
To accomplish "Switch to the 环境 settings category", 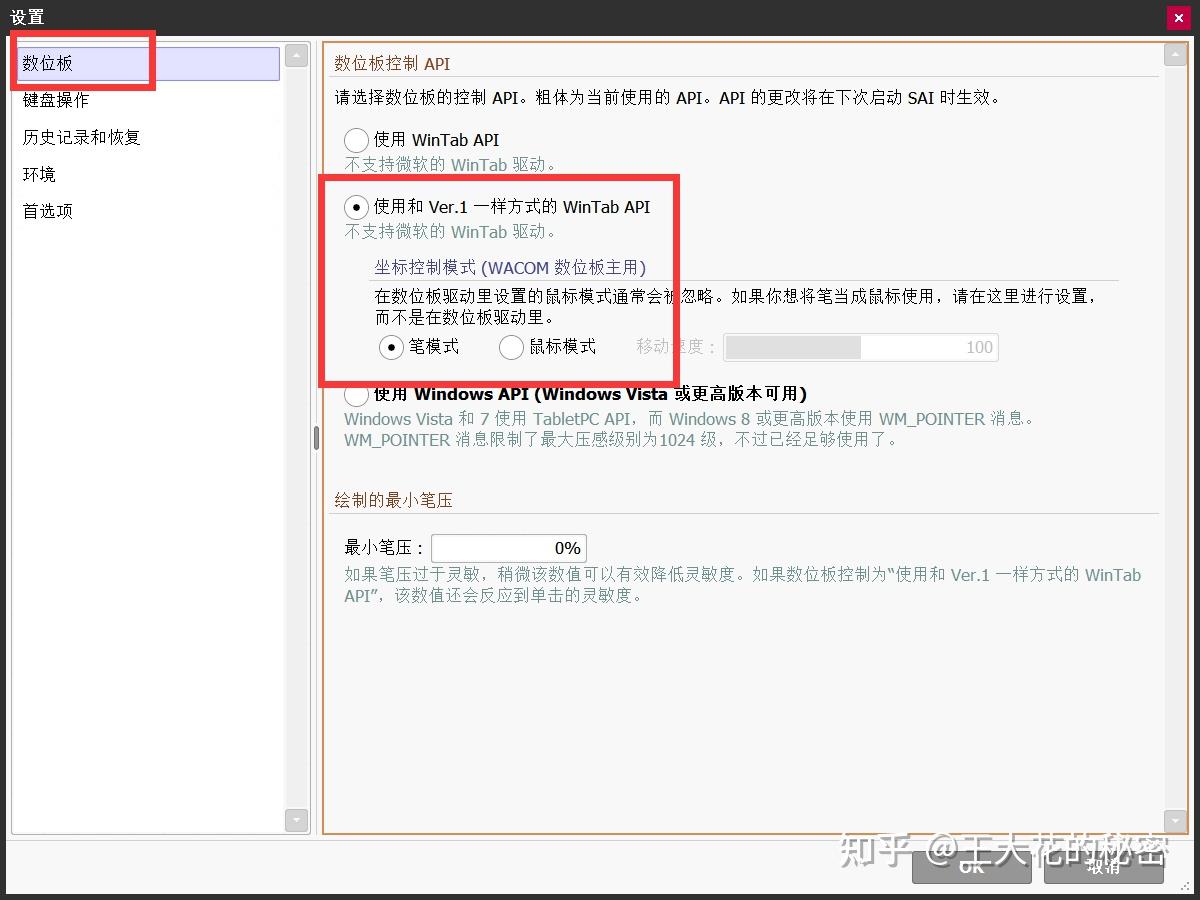I will coord(38,174).
